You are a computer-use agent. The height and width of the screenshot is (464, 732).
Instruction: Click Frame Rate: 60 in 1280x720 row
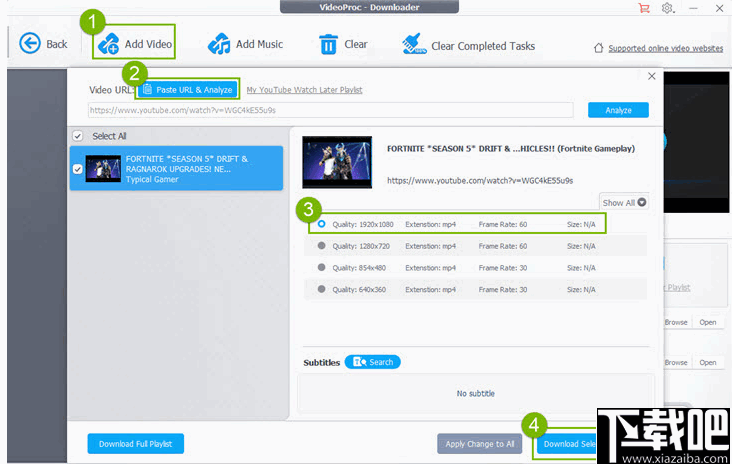[503, 246]
